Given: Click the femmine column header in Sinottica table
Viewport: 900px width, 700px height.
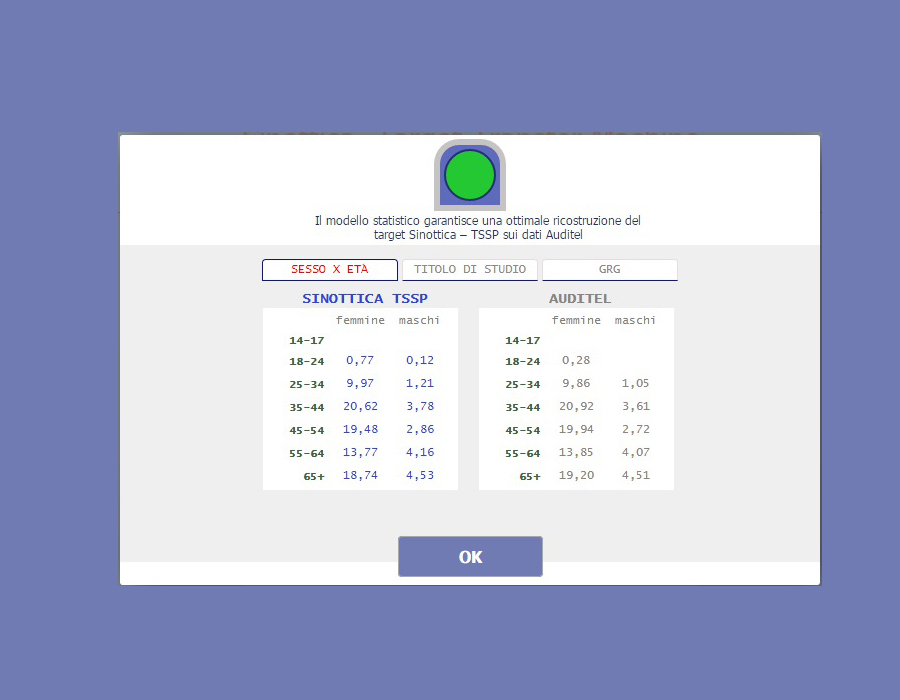Looking at the screenshot, I should [x=360, y=320].
